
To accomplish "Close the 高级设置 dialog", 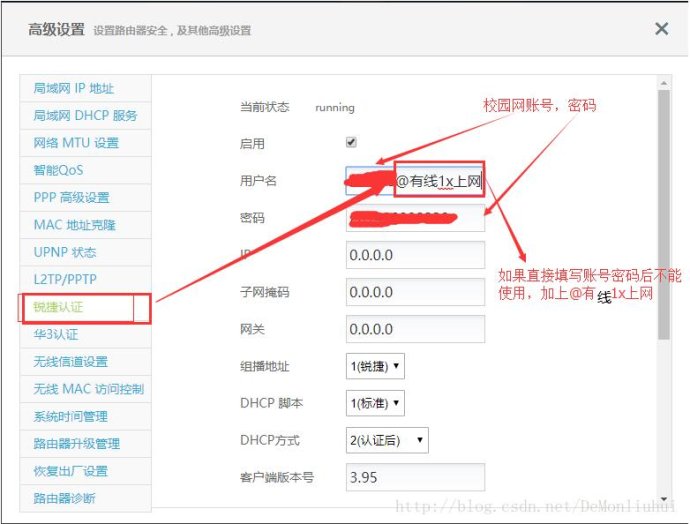I will pyautogui.click(x=661, y=29).
